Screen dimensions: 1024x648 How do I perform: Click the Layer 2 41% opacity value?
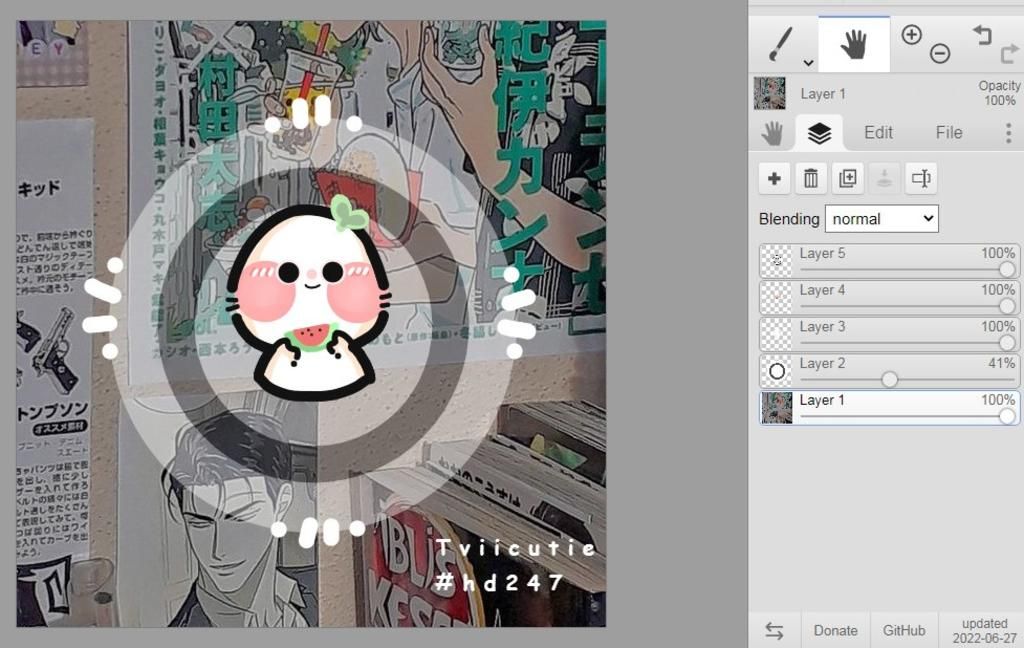[1001, 363]
